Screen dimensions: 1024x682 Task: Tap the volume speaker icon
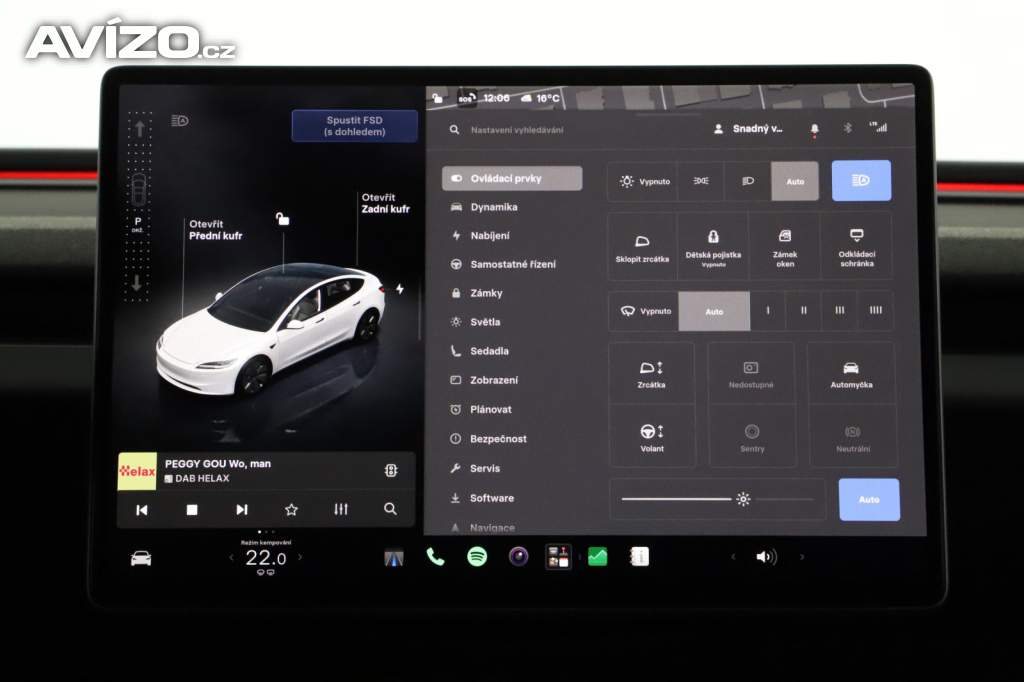click(x=766, y=557)
